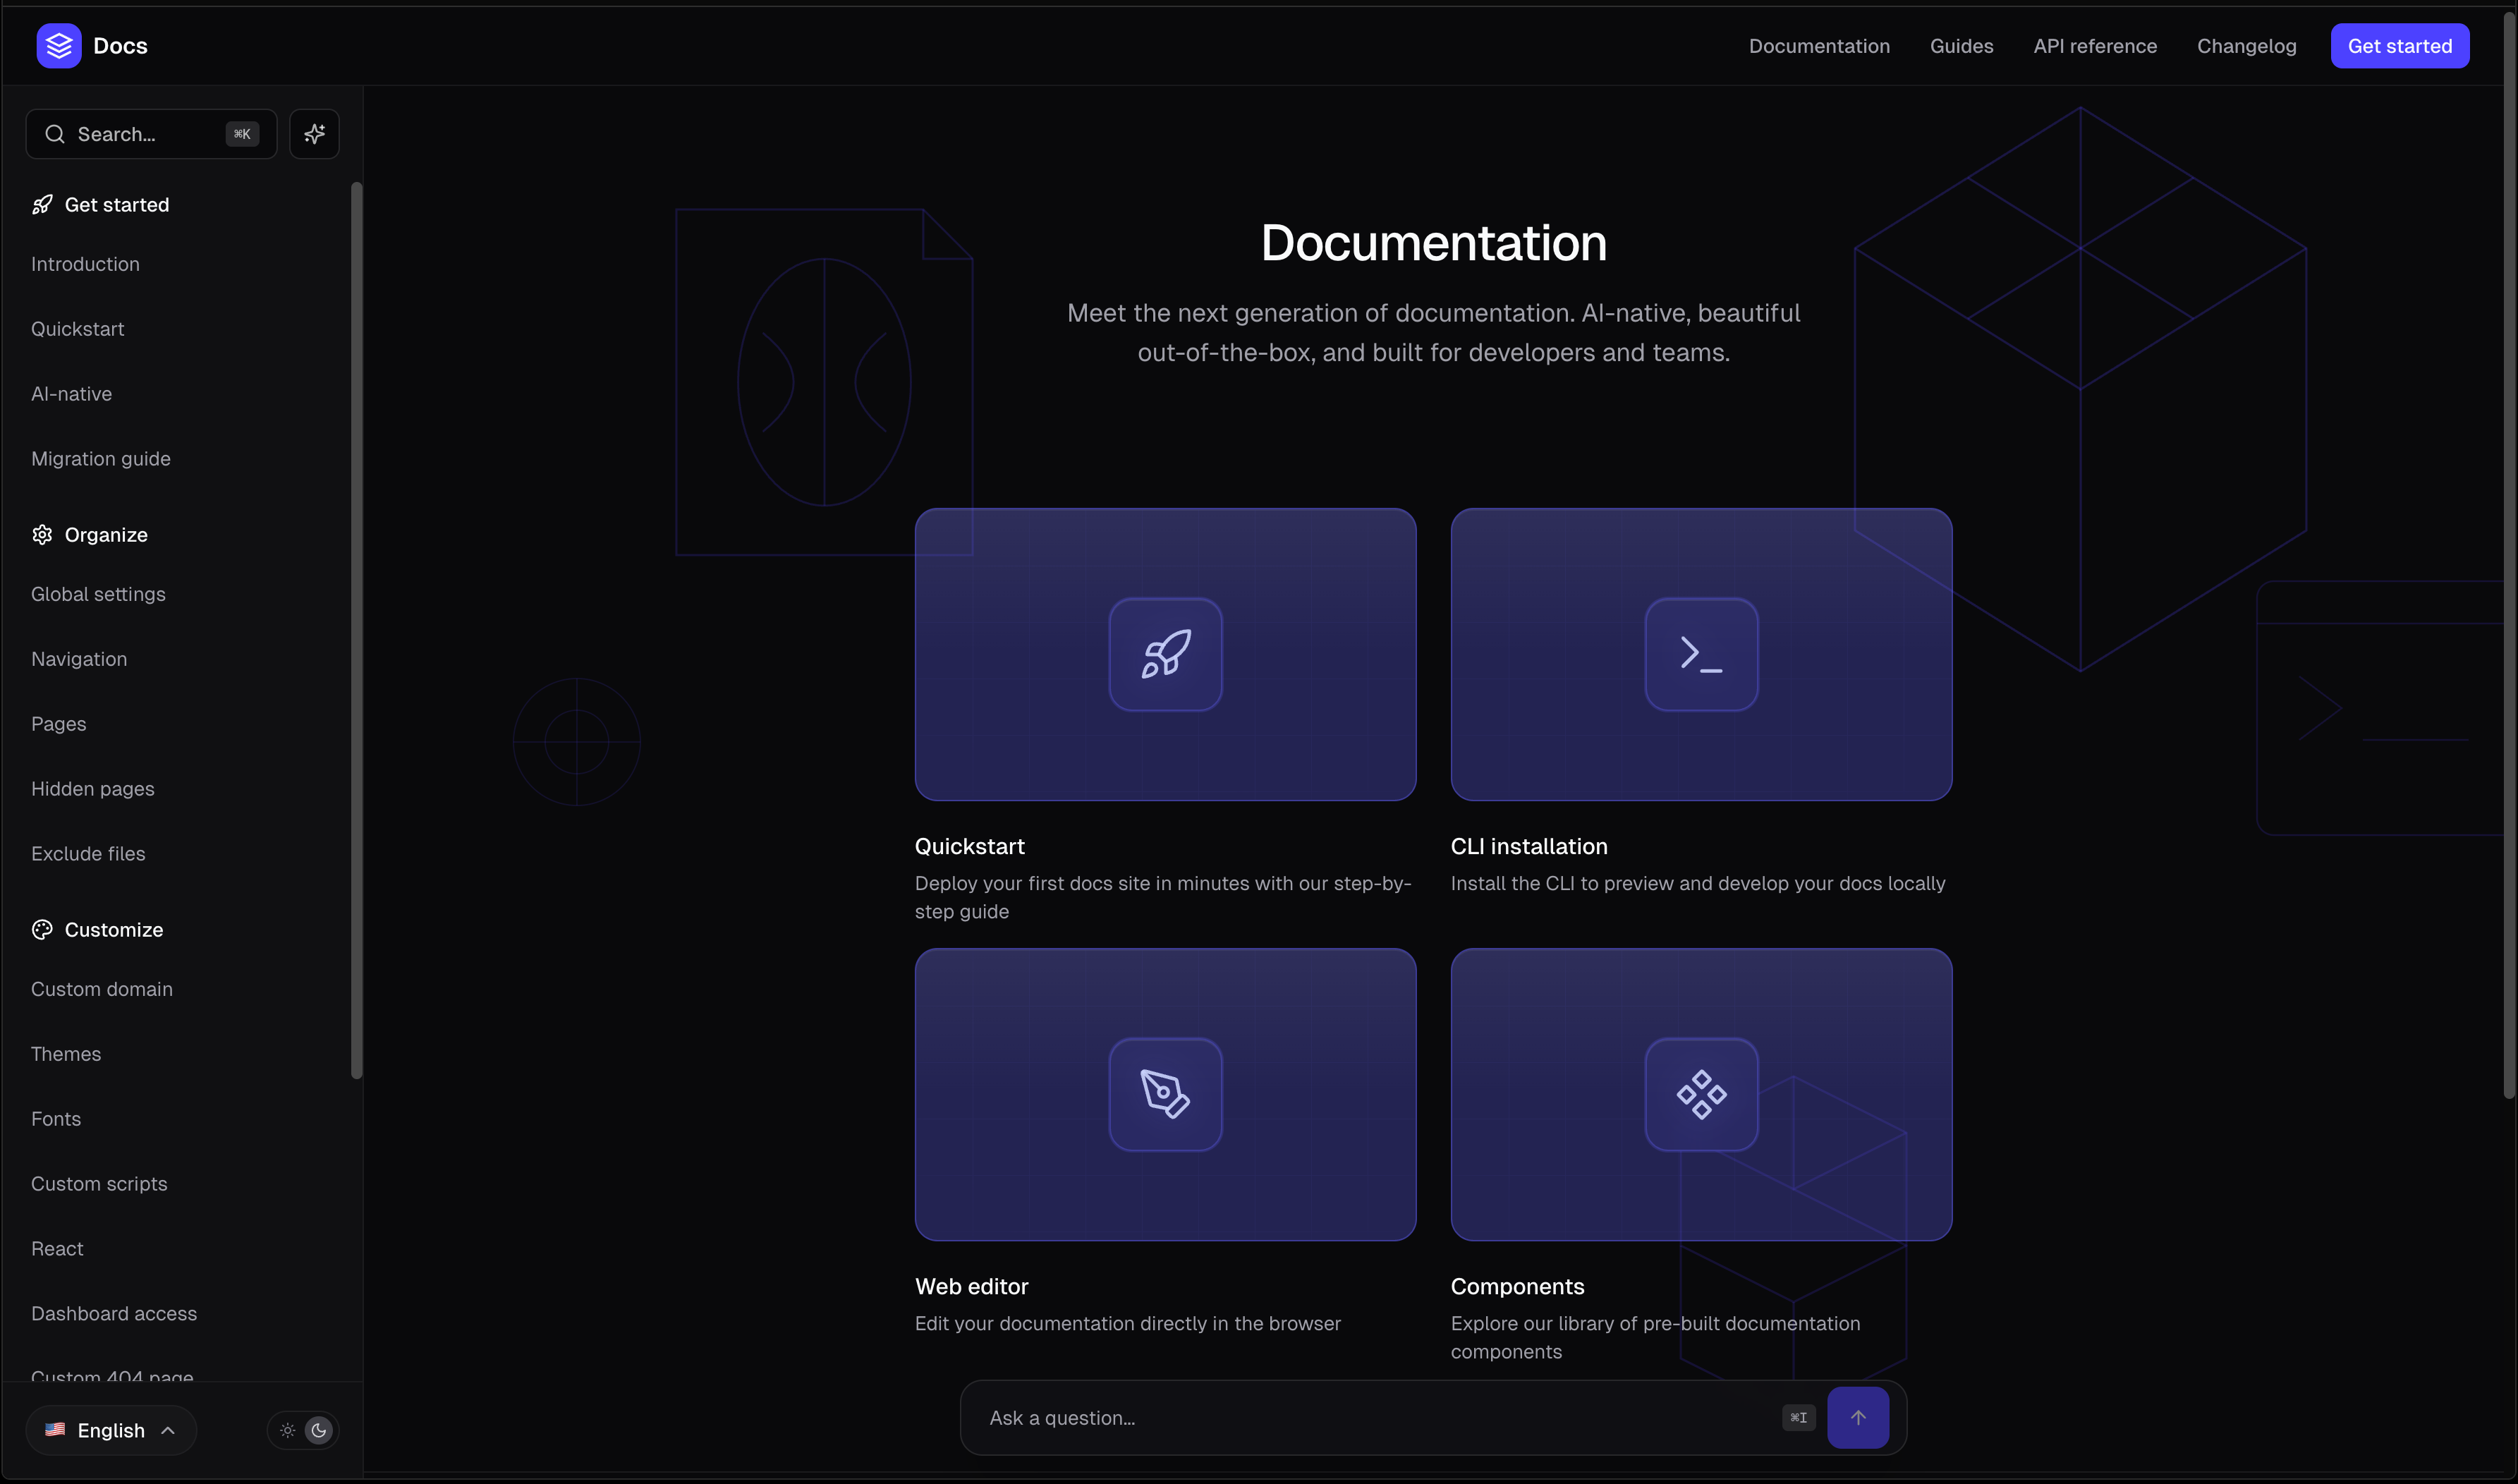The height and width of the screenshot is (1484, 2518).
Task: Open AI-native in the sidebar
Action: point(72,394)
